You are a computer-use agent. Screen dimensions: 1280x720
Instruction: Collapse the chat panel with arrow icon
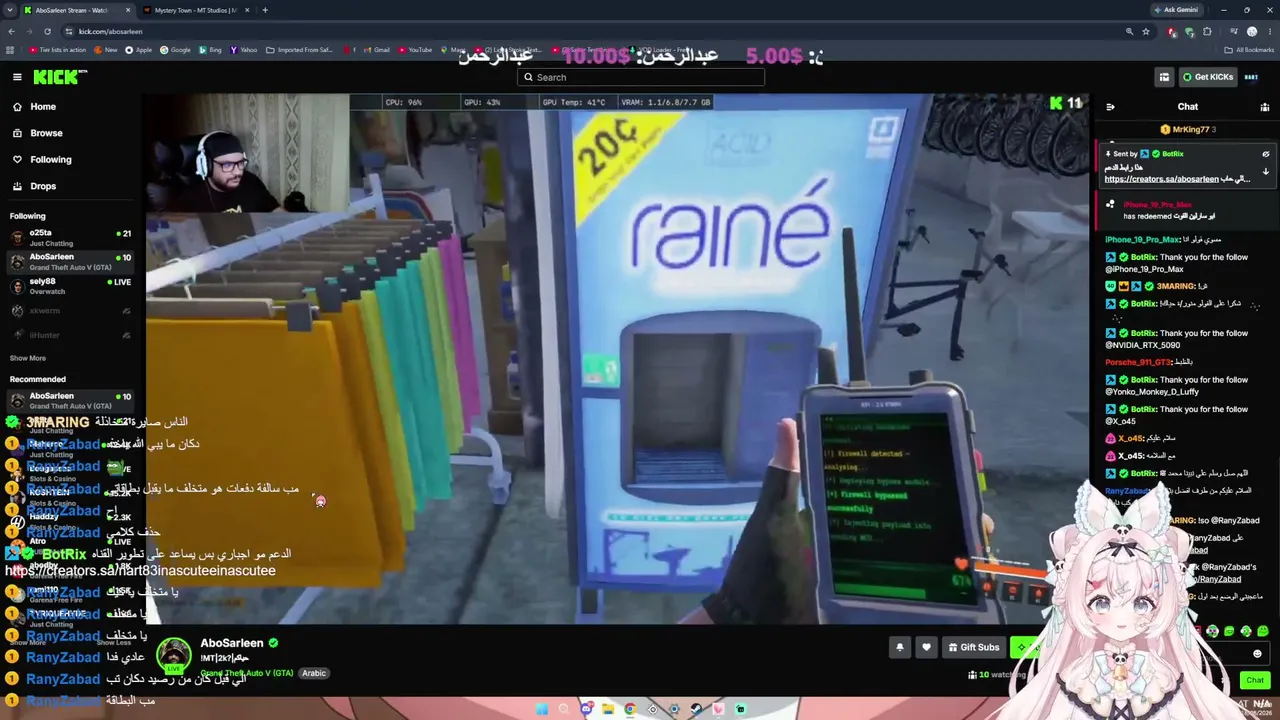point(1110,107)
